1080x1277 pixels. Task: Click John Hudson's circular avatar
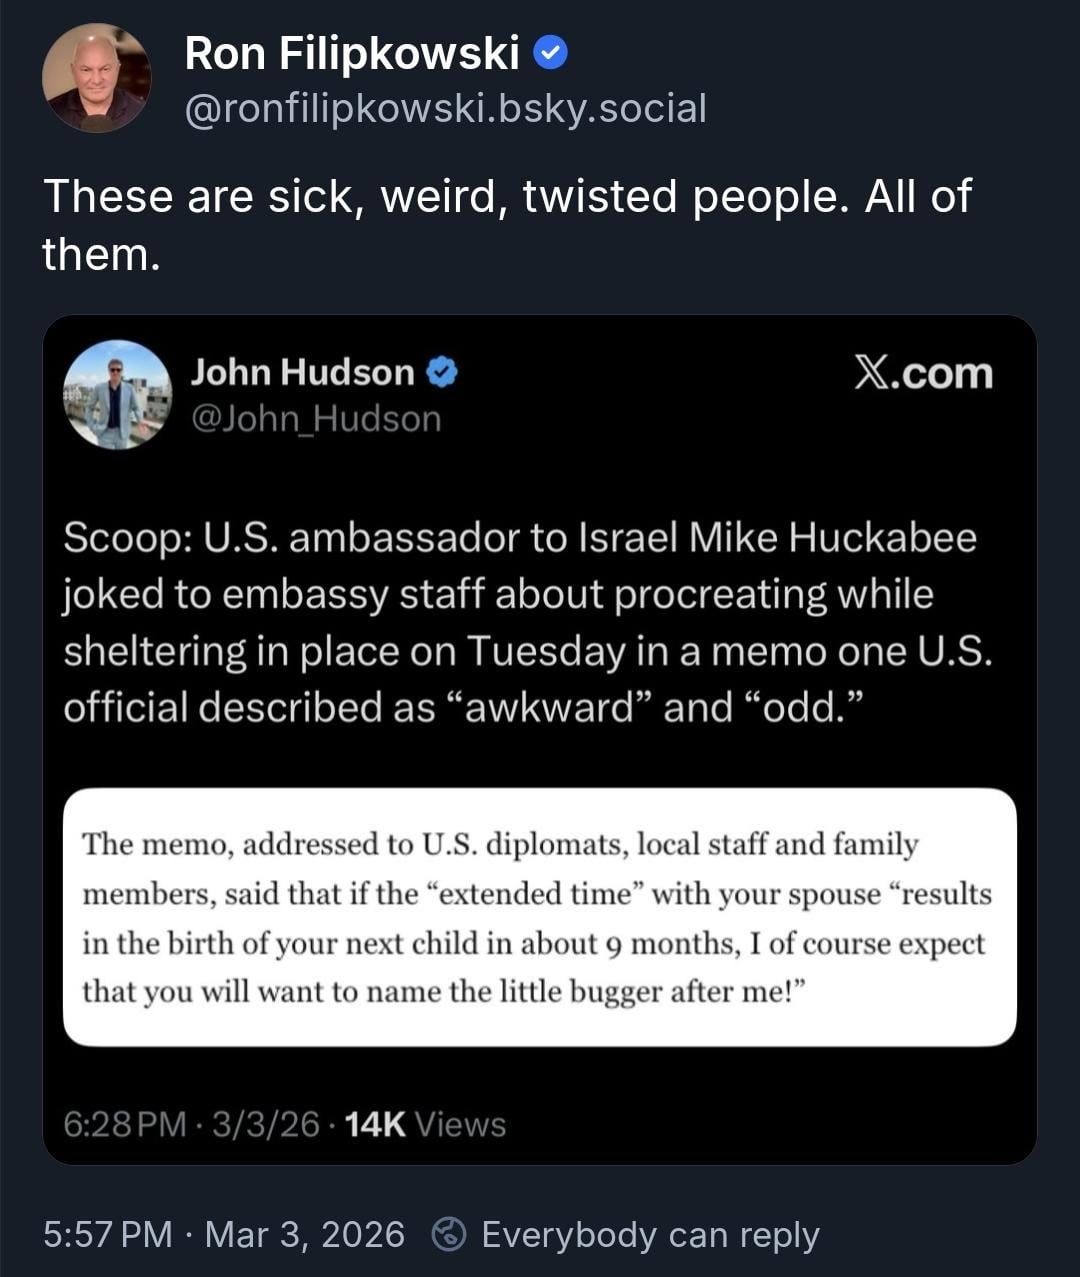click(118, 394)
